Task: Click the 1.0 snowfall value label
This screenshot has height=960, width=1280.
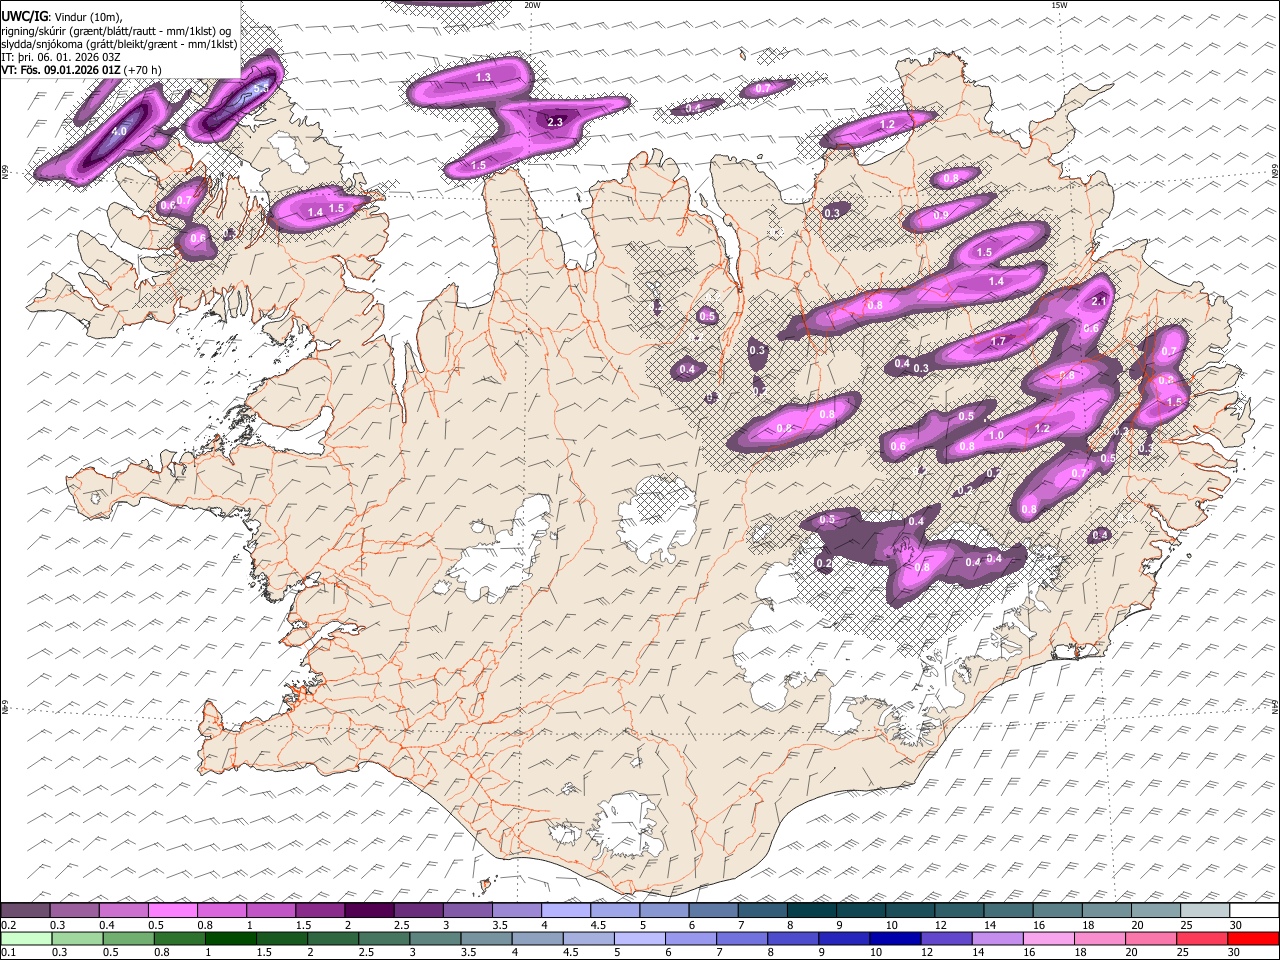Action: (996, 435)
